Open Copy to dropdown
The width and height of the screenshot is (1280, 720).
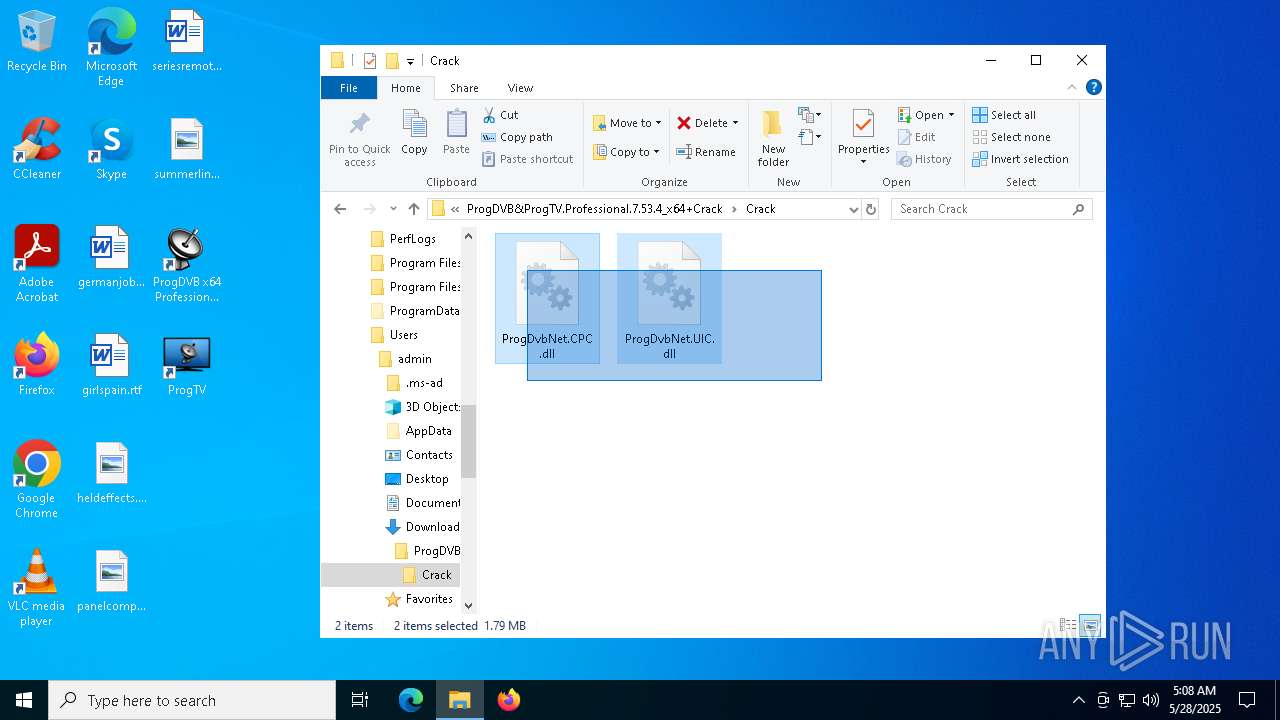(x=626, y=152)
